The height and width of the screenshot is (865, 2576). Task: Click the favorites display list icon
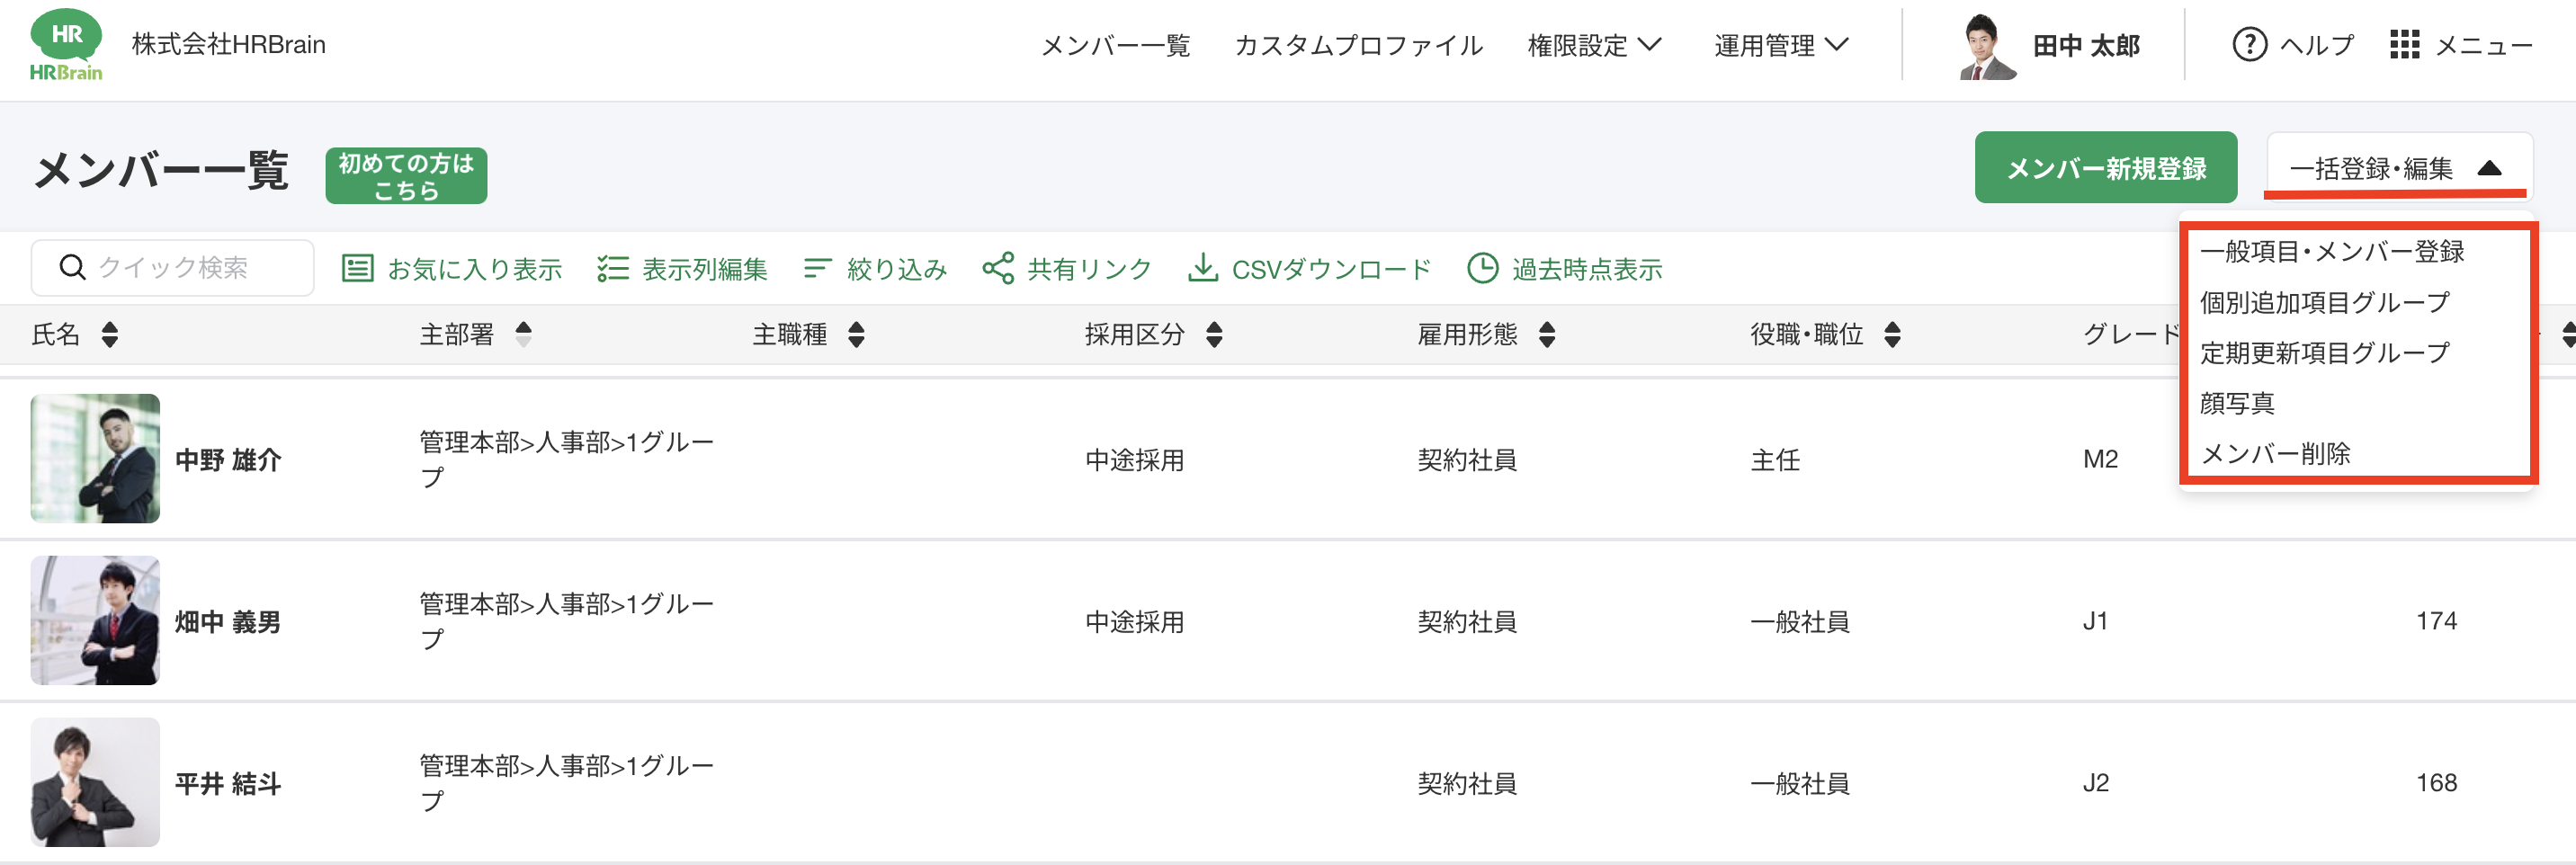pos(357,268)
